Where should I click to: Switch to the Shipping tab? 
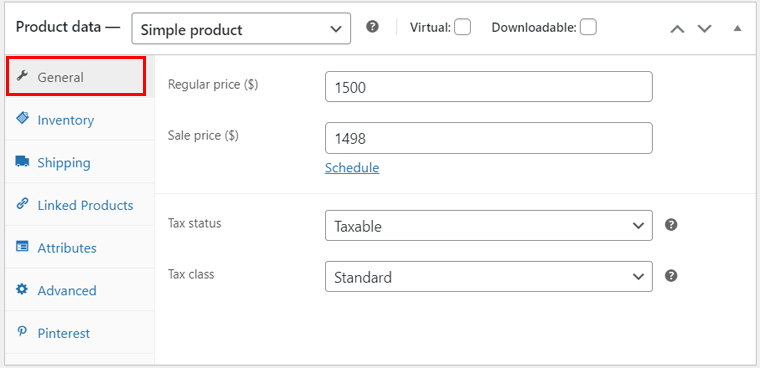[x=80, y=162]
